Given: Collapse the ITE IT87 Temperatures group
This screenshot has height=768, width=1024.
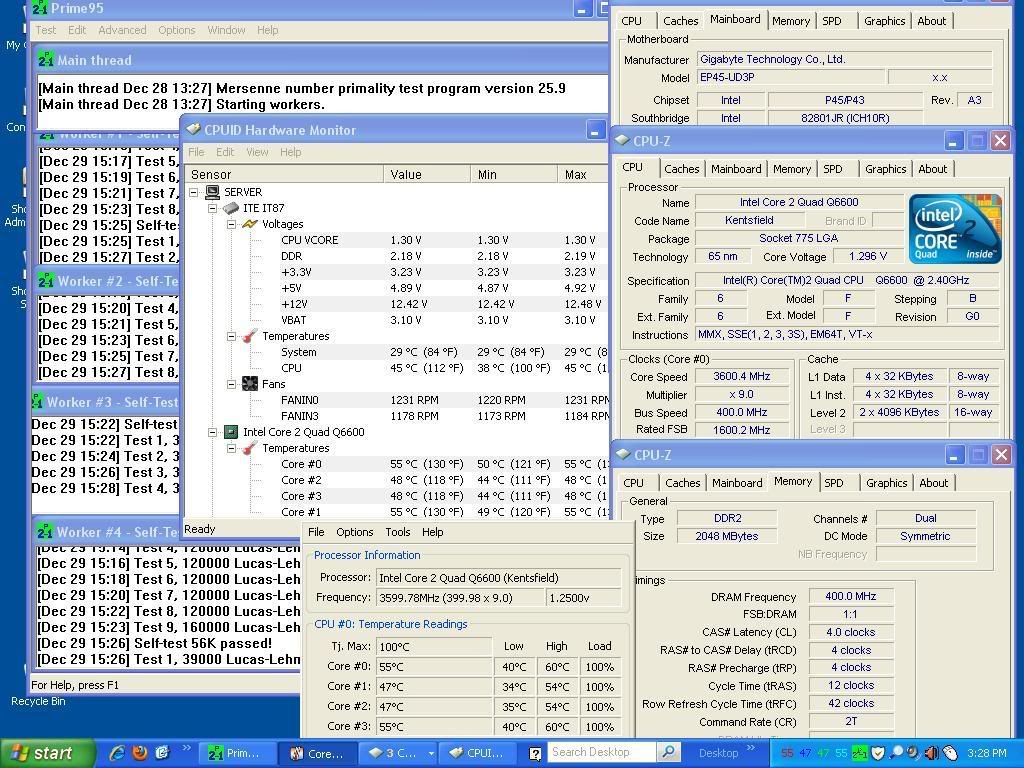Looking at the screenshot, I should click(x=231, y=336).
